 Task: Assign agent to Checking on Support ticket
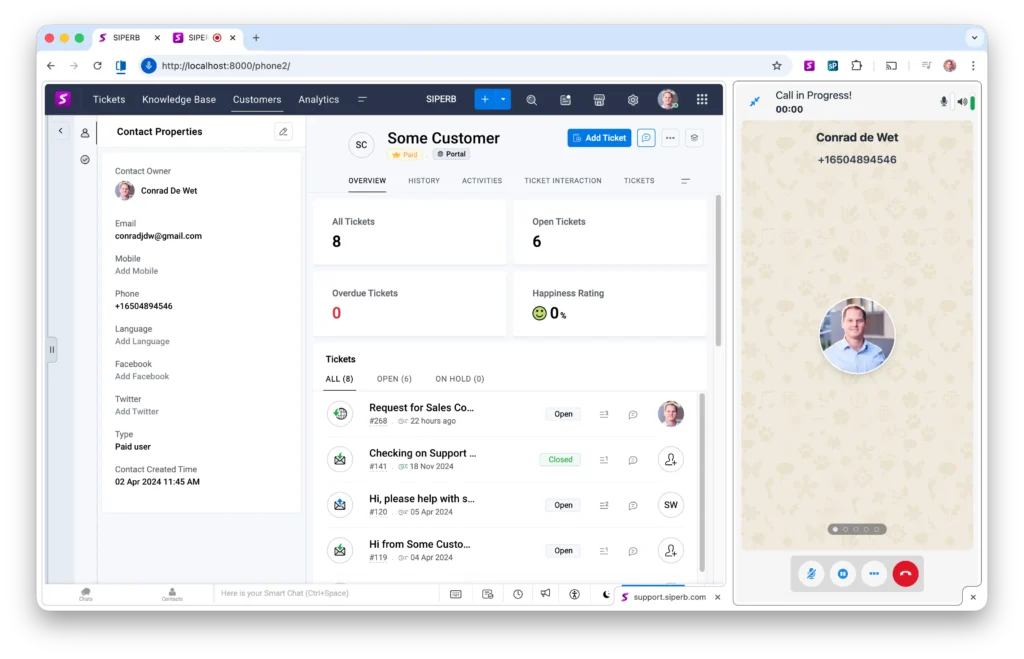(x=670, y=459)
